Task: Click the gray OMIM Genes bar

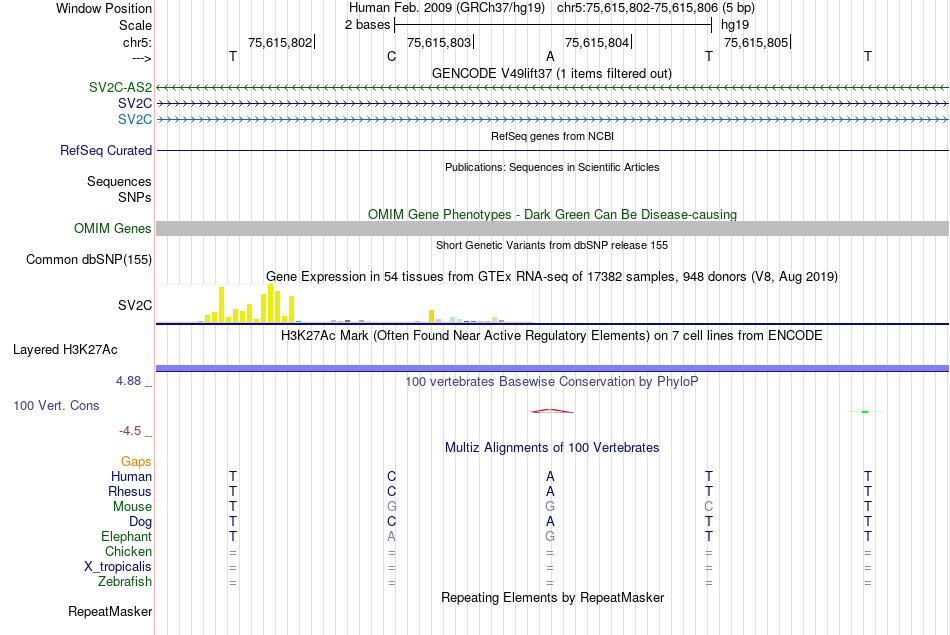Action: click(552, 228)
